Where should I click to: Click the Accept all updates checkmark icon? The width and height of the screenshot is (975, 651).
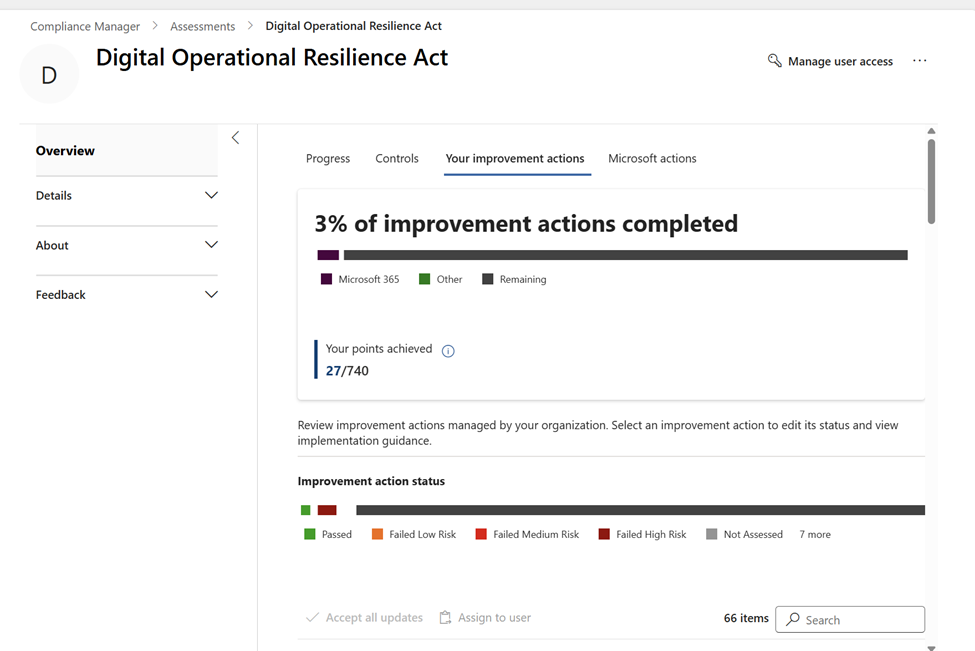coord(312,618)
